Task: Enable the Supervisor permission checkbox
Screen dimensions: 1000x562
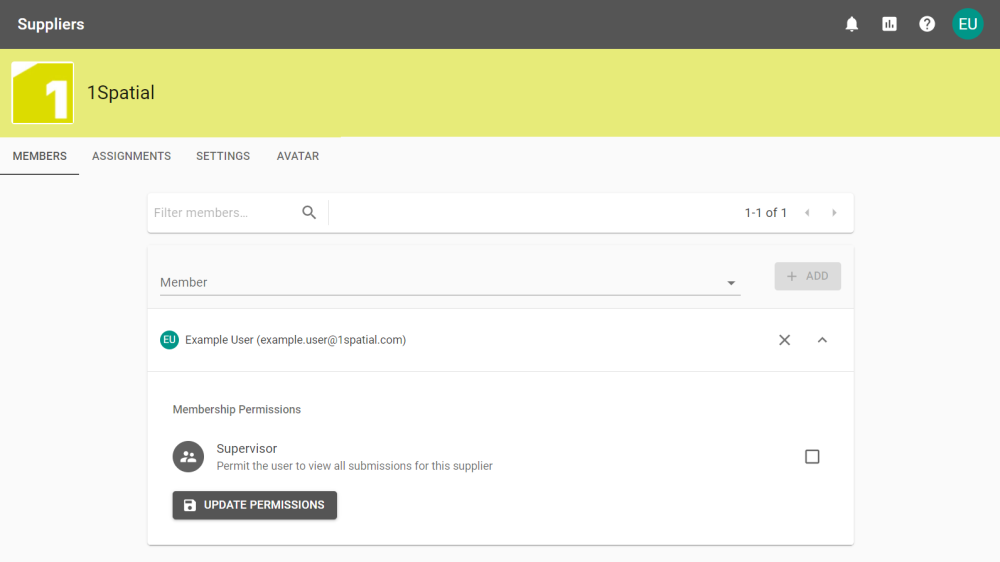Action: tap(812, 457)
